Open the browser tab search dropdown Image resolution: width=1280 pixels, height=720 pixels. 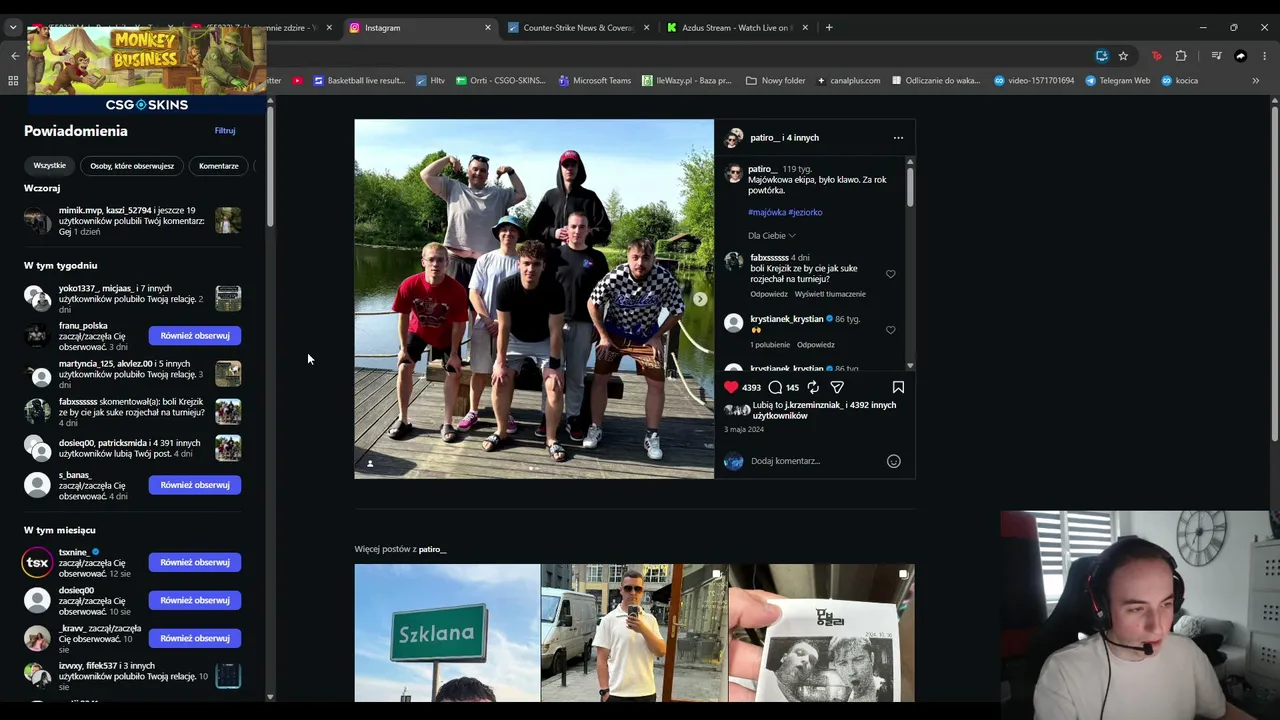point(13,28)
